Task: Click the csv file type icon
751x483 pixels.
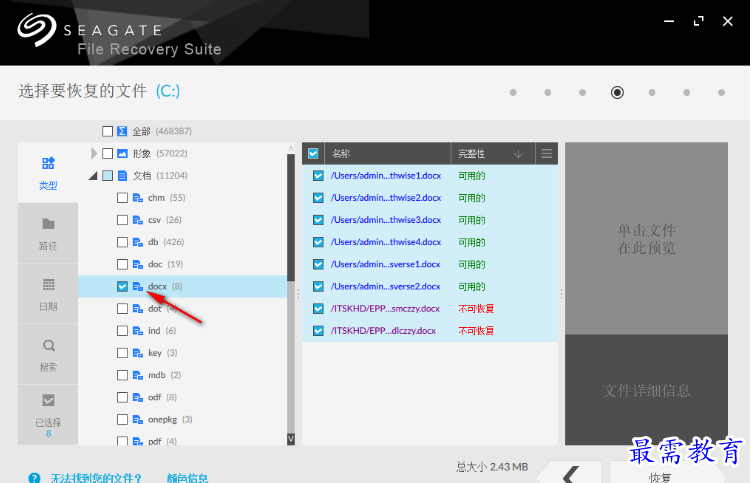Action: coord(138,220)
